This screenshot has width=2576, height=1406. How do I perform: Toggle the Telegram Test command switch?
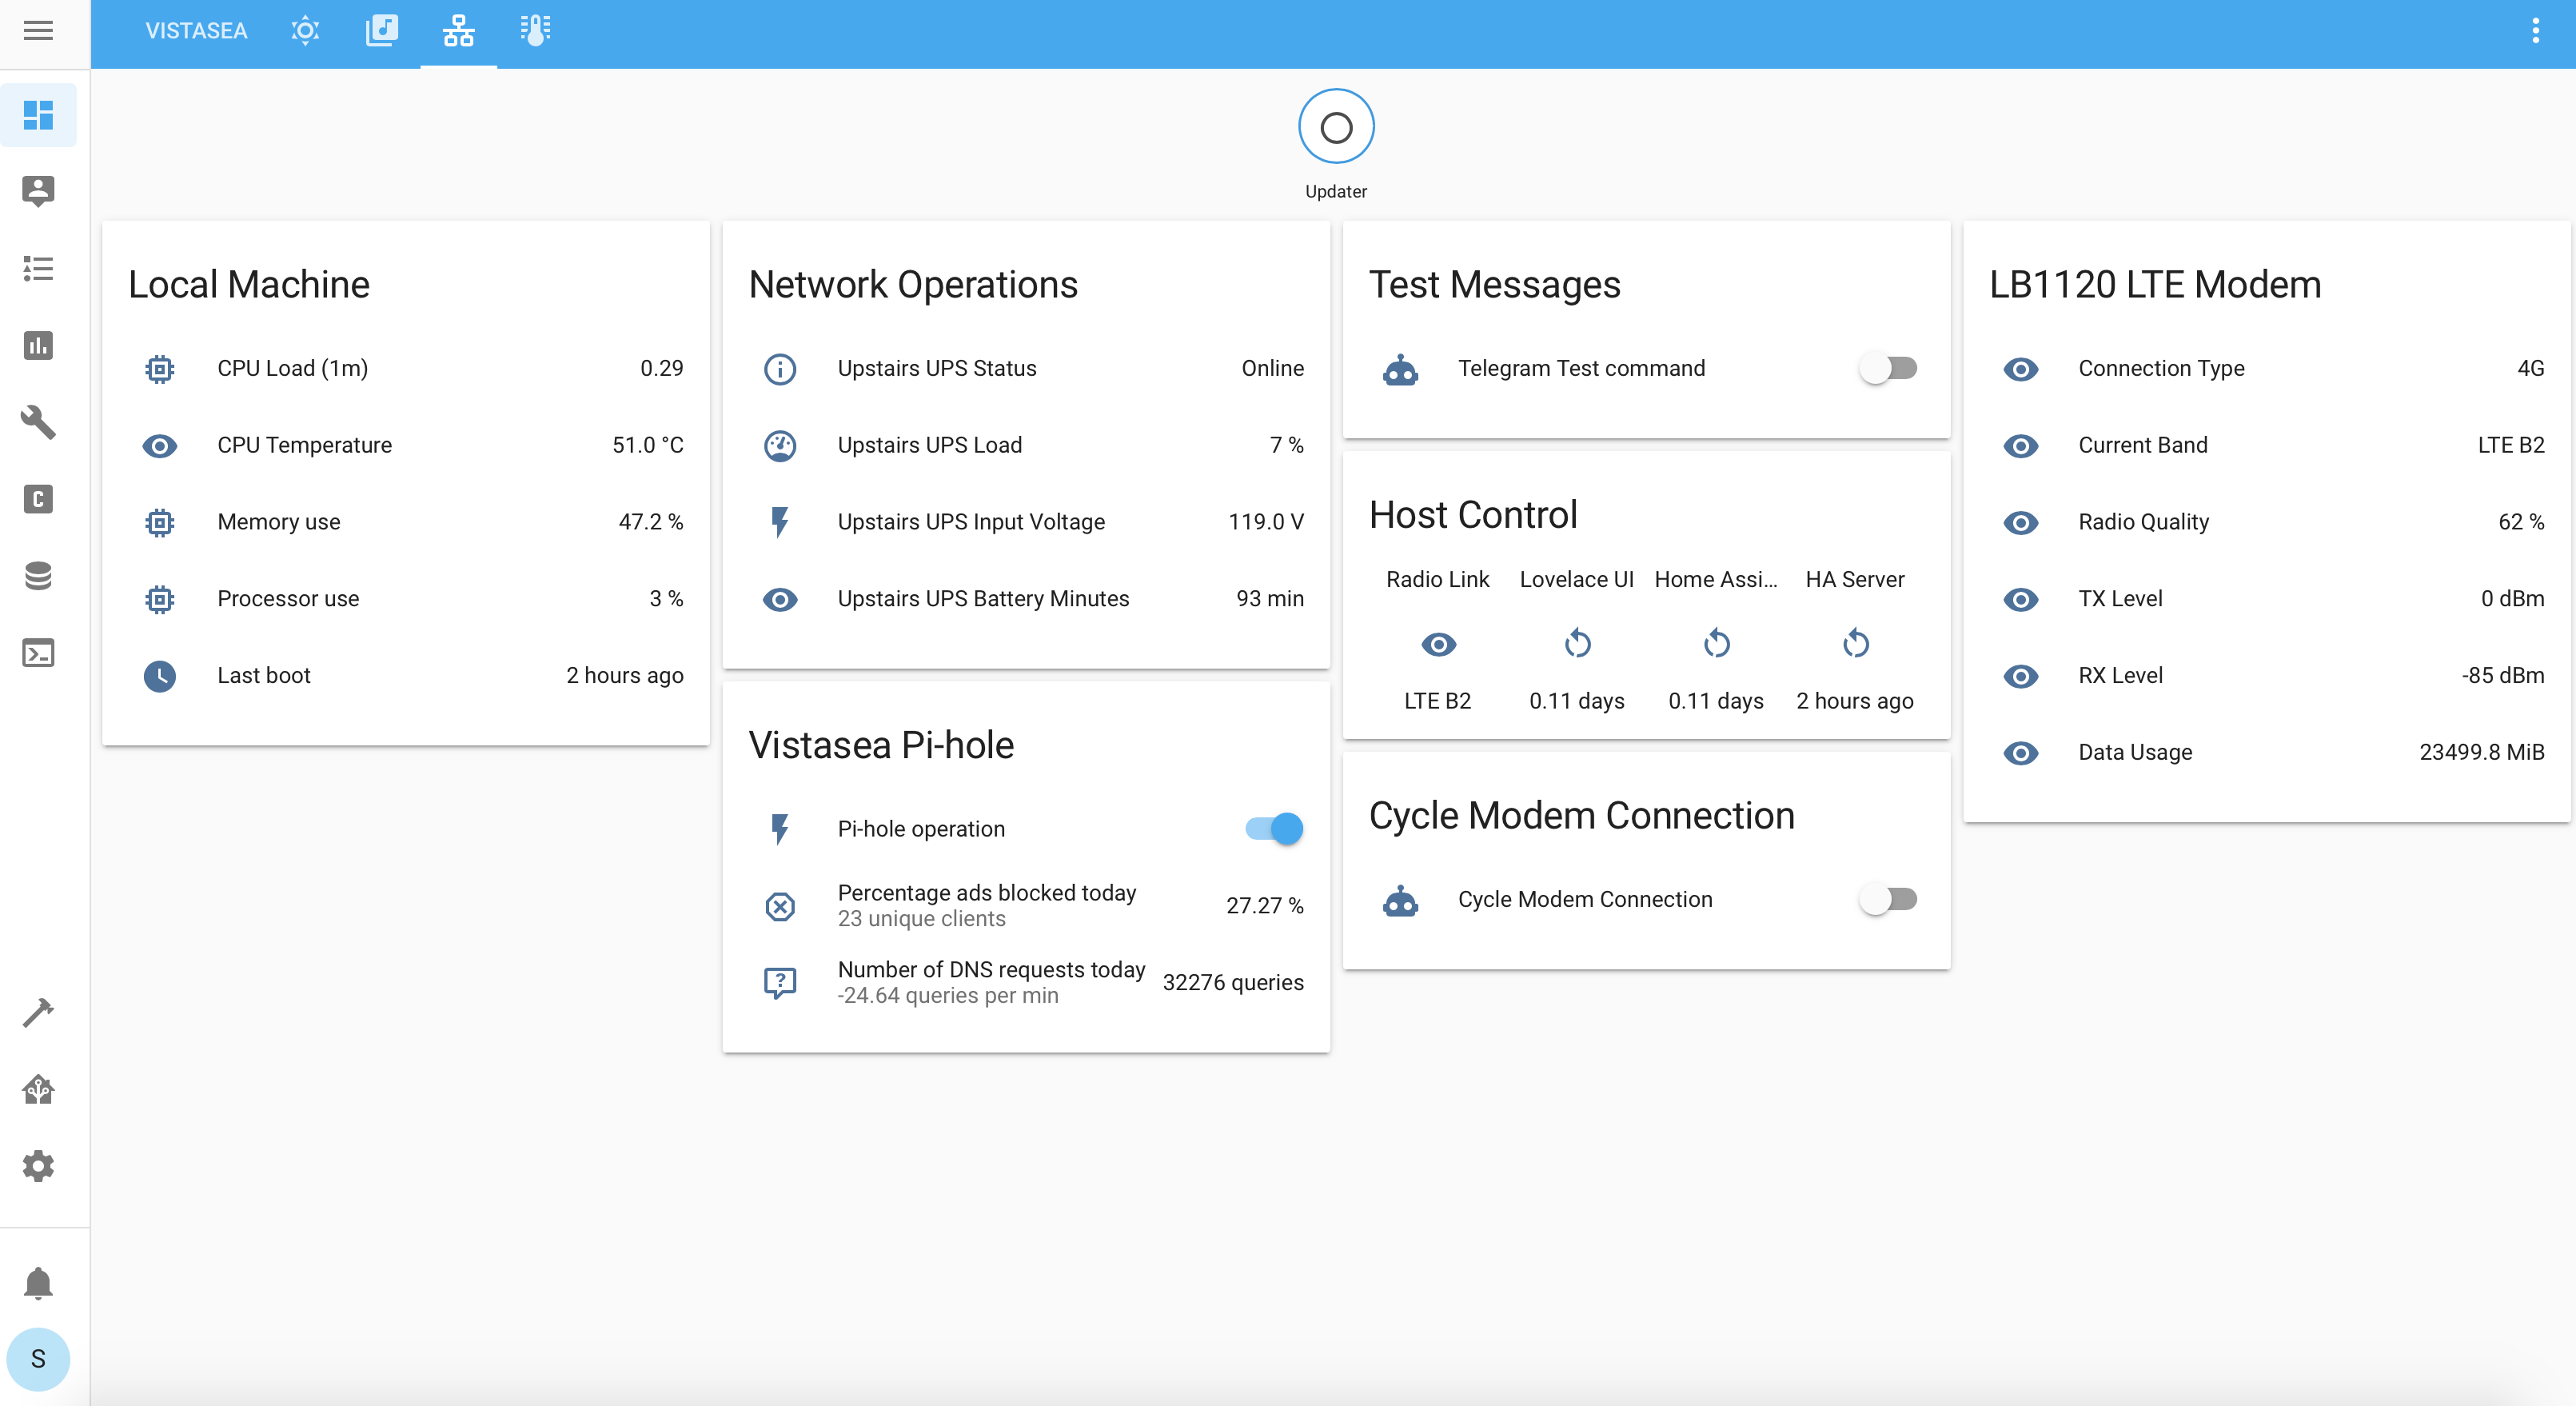pos(1888,368)
